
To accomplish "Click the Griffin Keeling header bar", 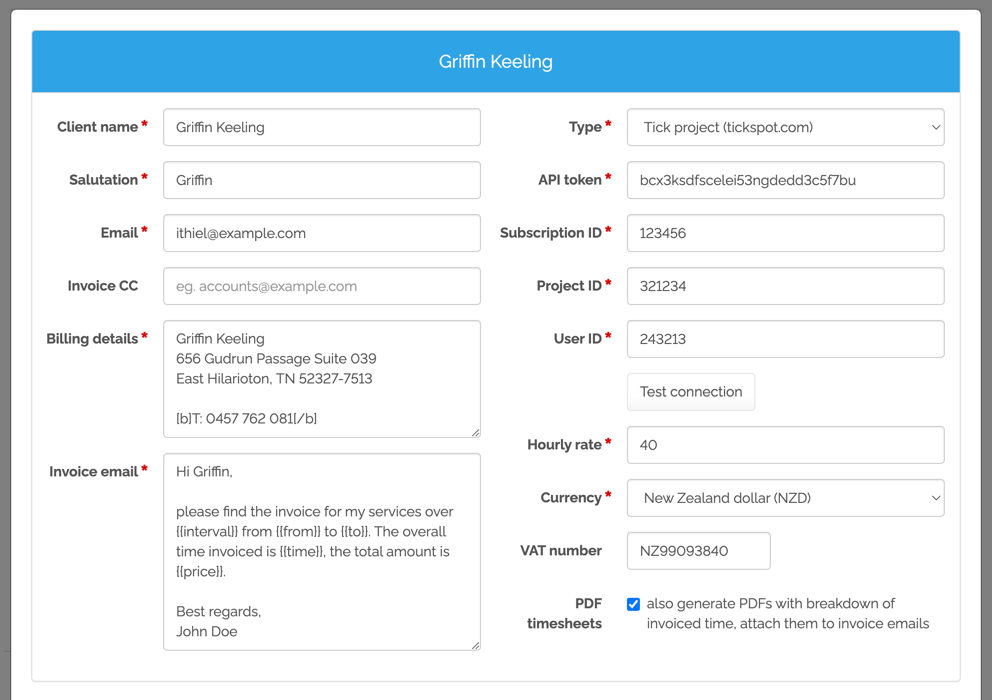I will pos(496,61).
